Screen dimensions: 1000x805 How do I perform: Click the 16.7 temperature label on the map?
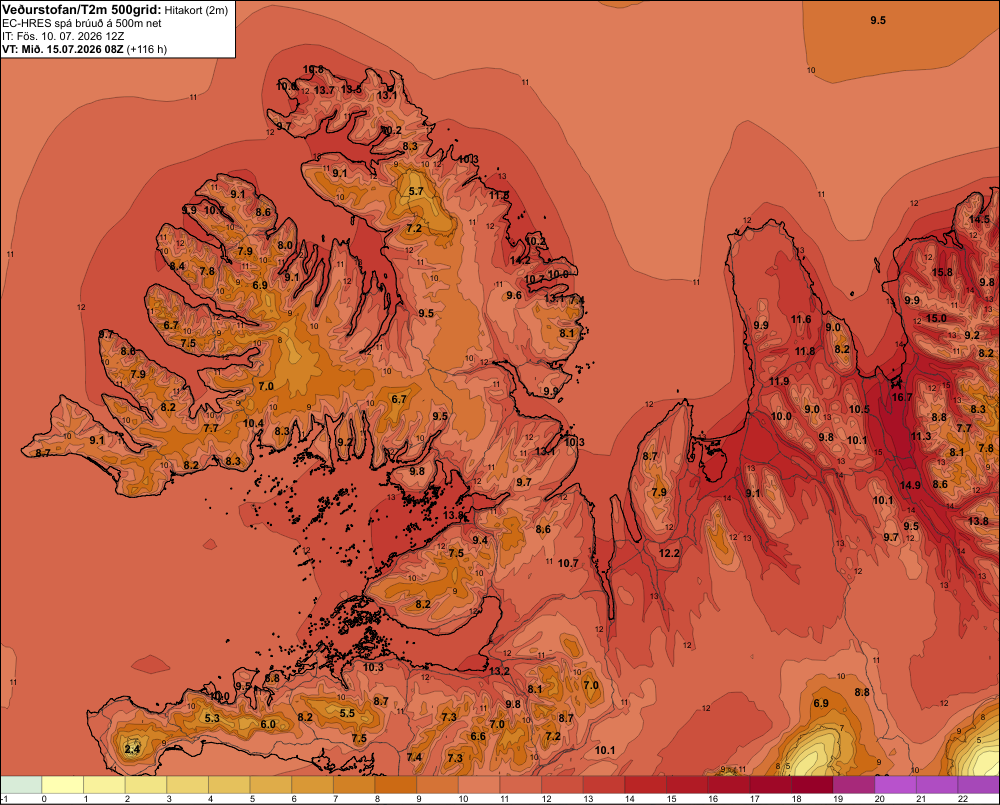coord(902,397)
